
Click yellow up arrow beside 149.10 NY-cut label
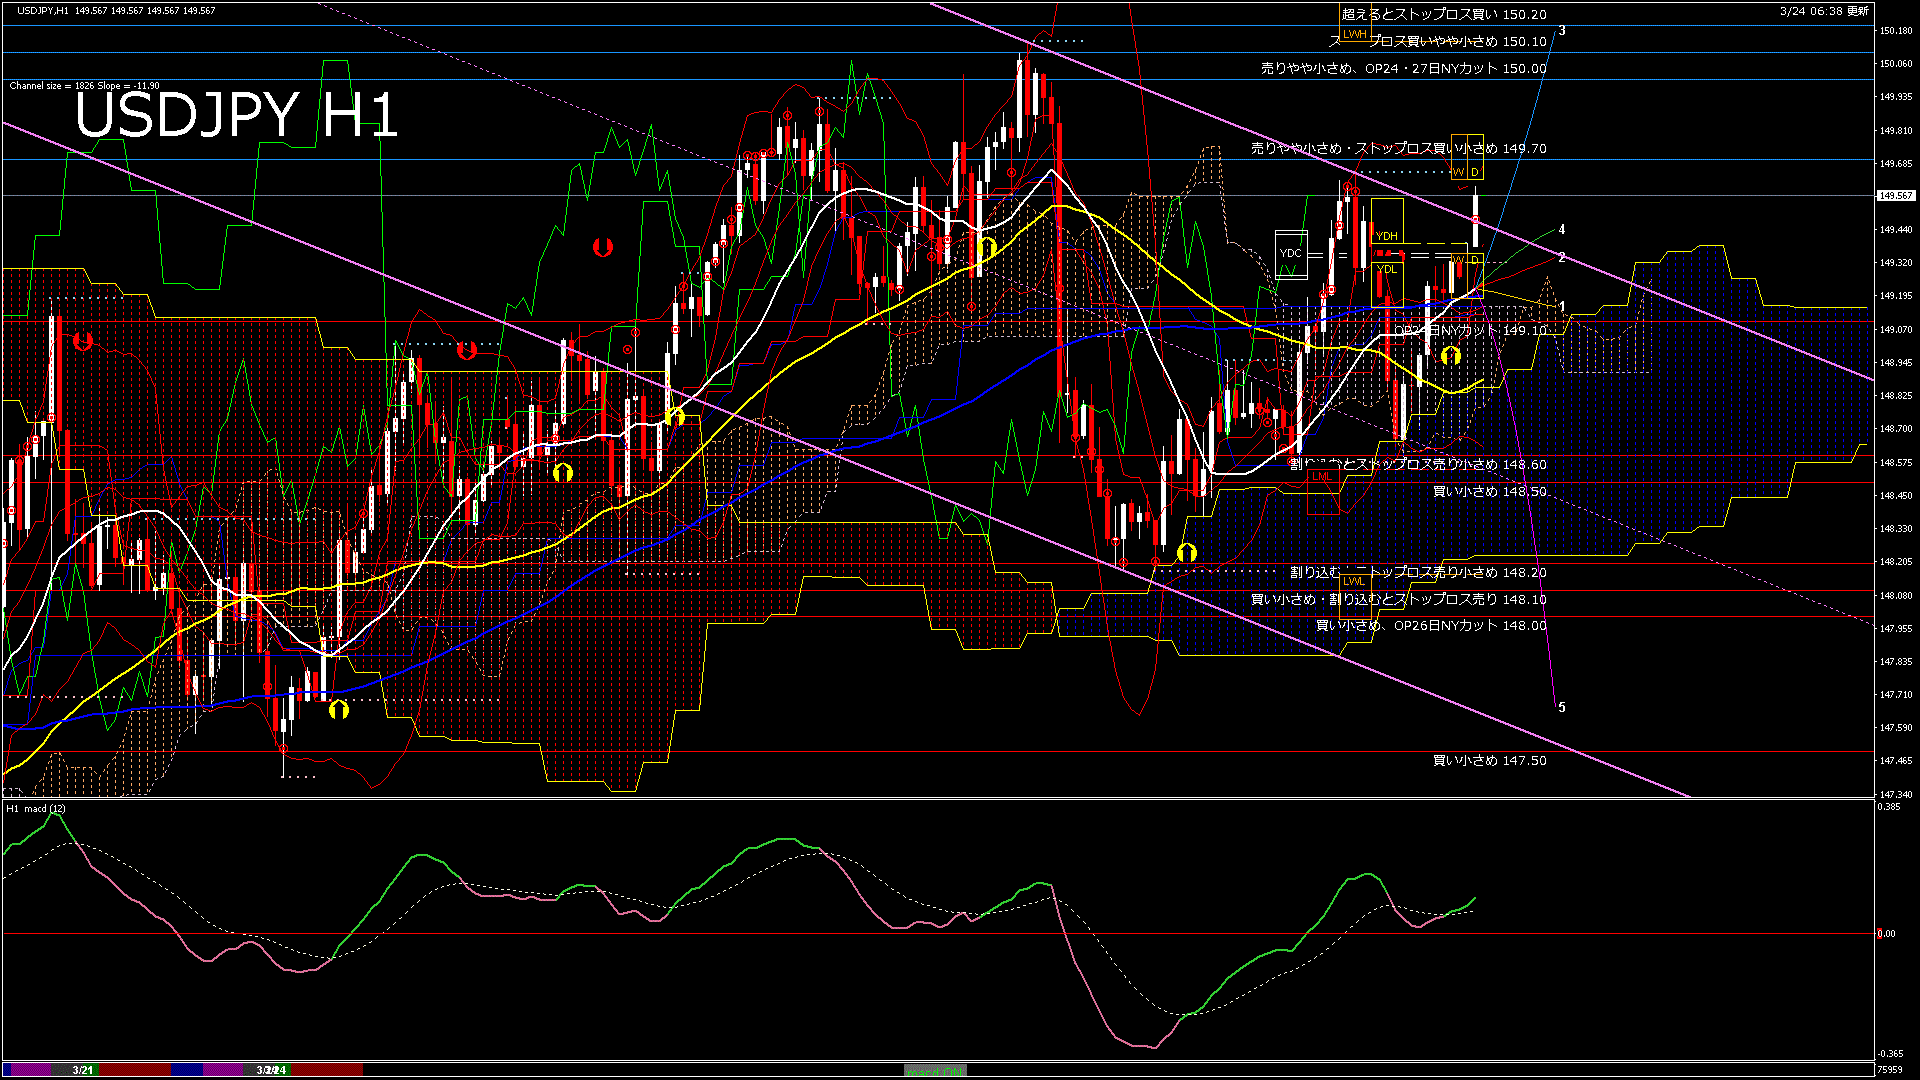pos(1450,355)
